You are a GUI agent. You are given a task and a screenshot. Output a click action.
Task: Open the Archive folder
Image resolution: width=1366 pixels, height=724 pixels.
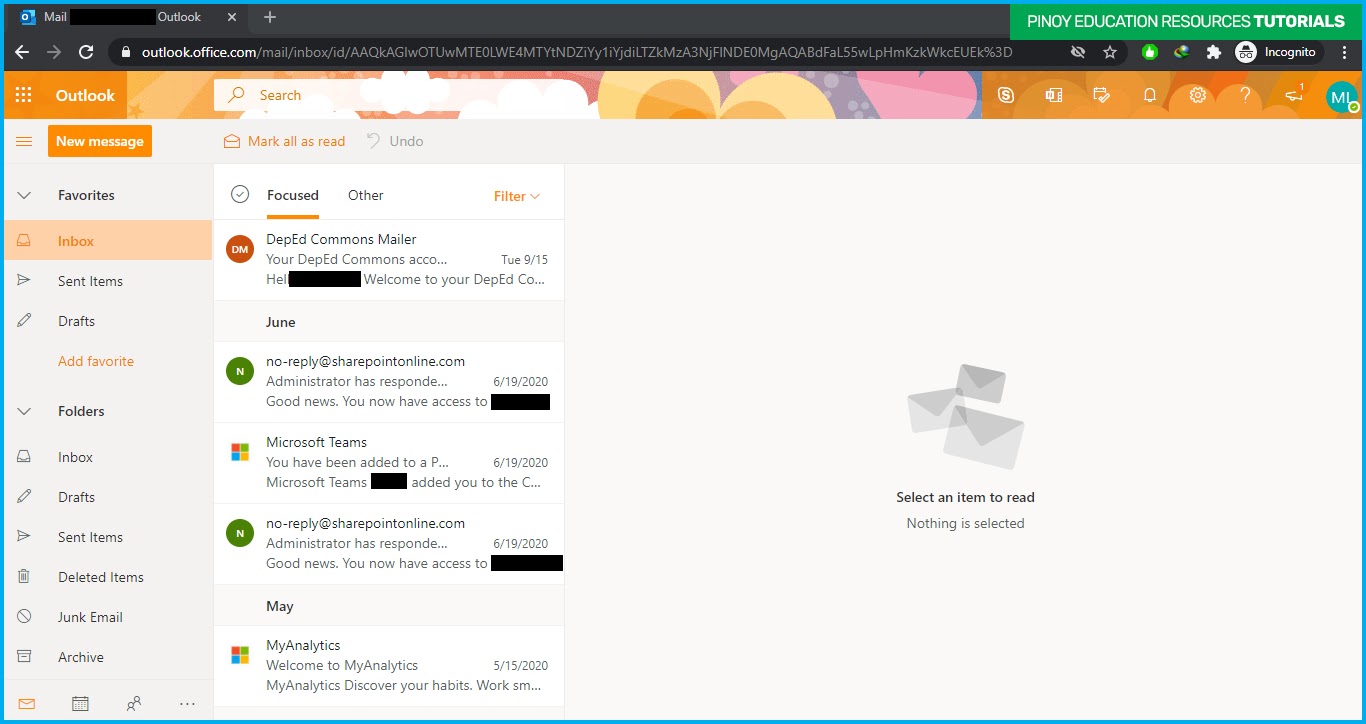pos(108,657)
